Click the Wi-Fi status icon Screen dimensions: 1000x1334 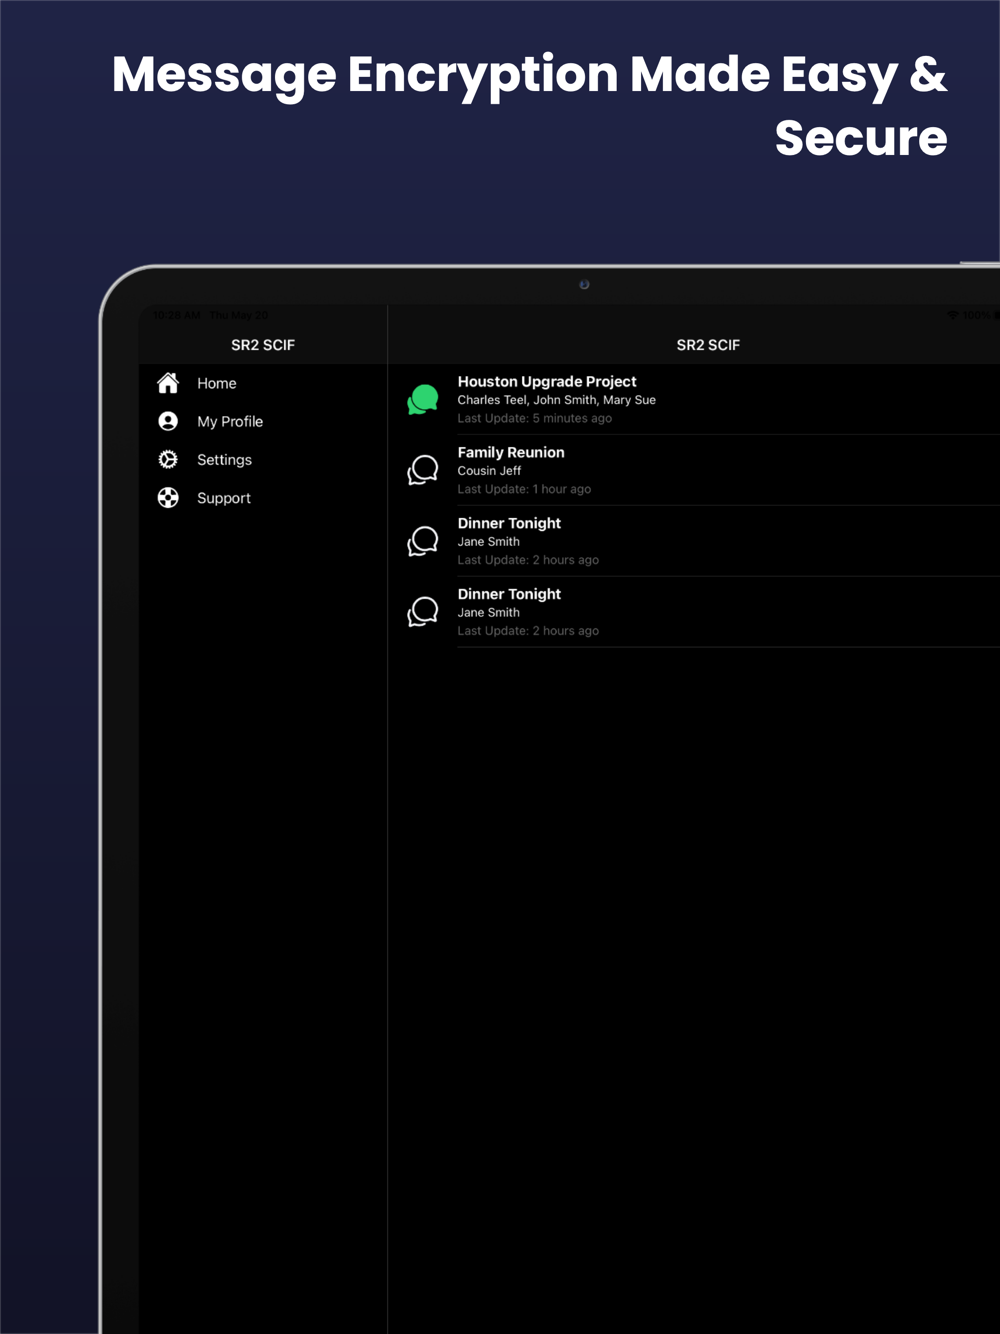pos(952,315)
